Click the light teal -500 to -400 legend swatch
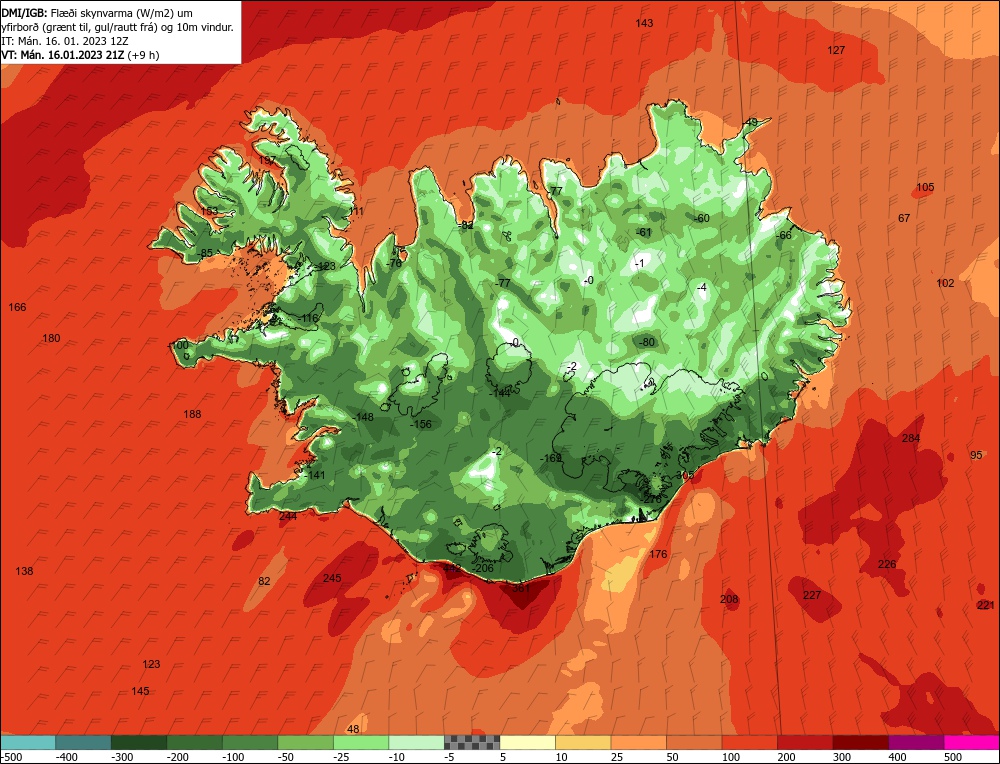 [x=27, y=742]
